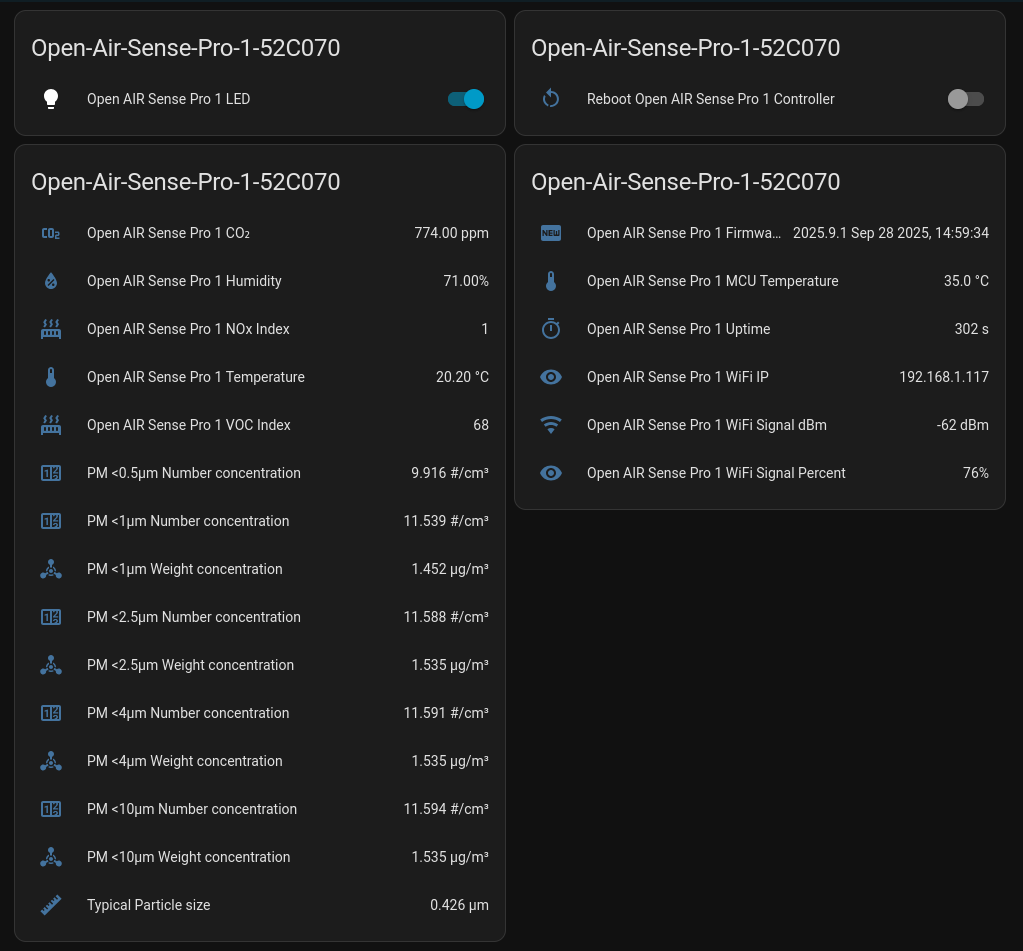
Task: Click the WiFi Signal Percent label
Action: (716, 473)
